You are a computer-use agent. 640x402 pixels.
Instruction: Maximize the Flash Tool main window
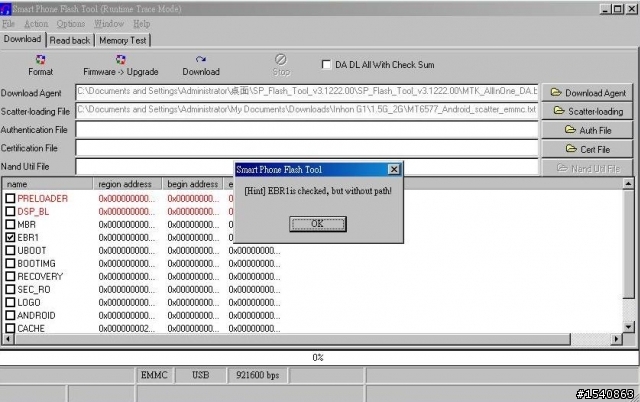click(618, 9)
